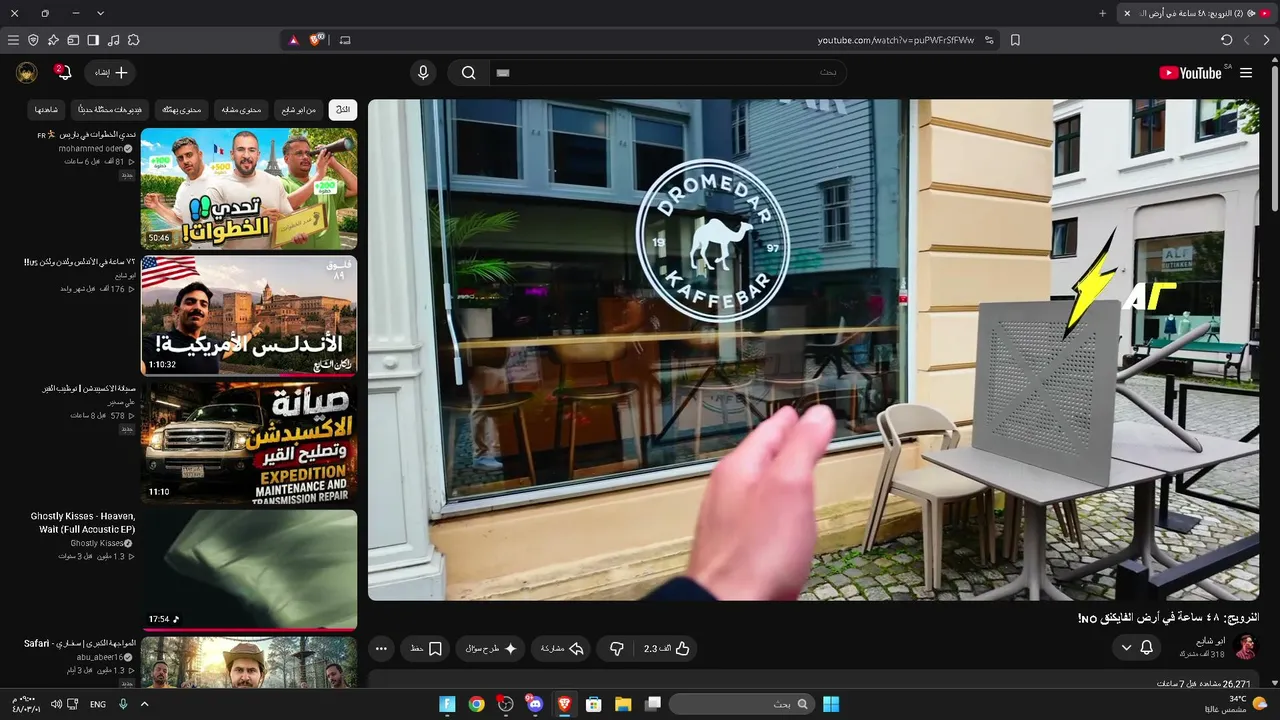Open the media control music note icon

(113, 40)
